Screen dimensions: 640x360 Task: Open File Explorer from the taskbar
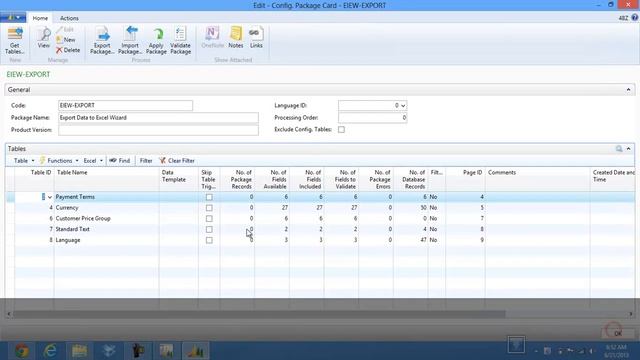coord(79,351)
